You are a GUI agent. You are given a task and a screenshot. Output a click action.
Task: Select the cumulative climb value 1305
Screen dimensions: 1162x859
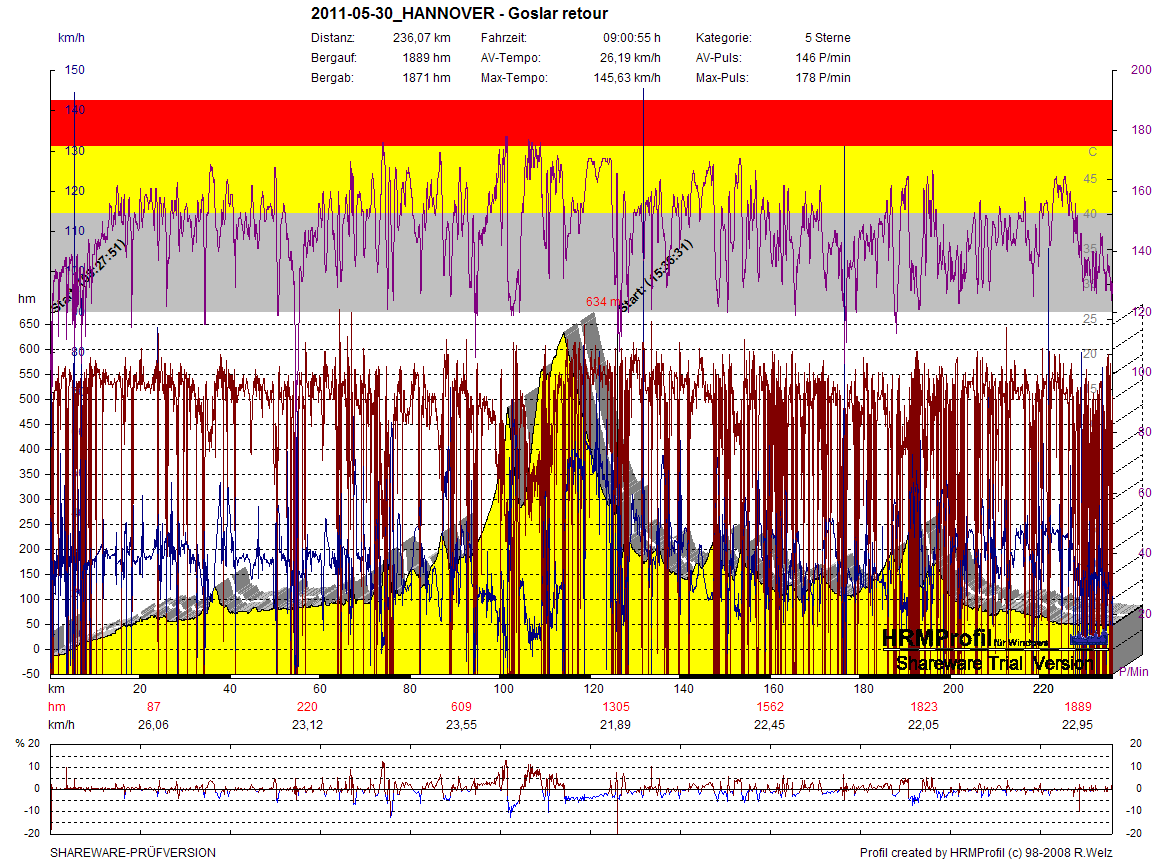[x=615, y=706]
